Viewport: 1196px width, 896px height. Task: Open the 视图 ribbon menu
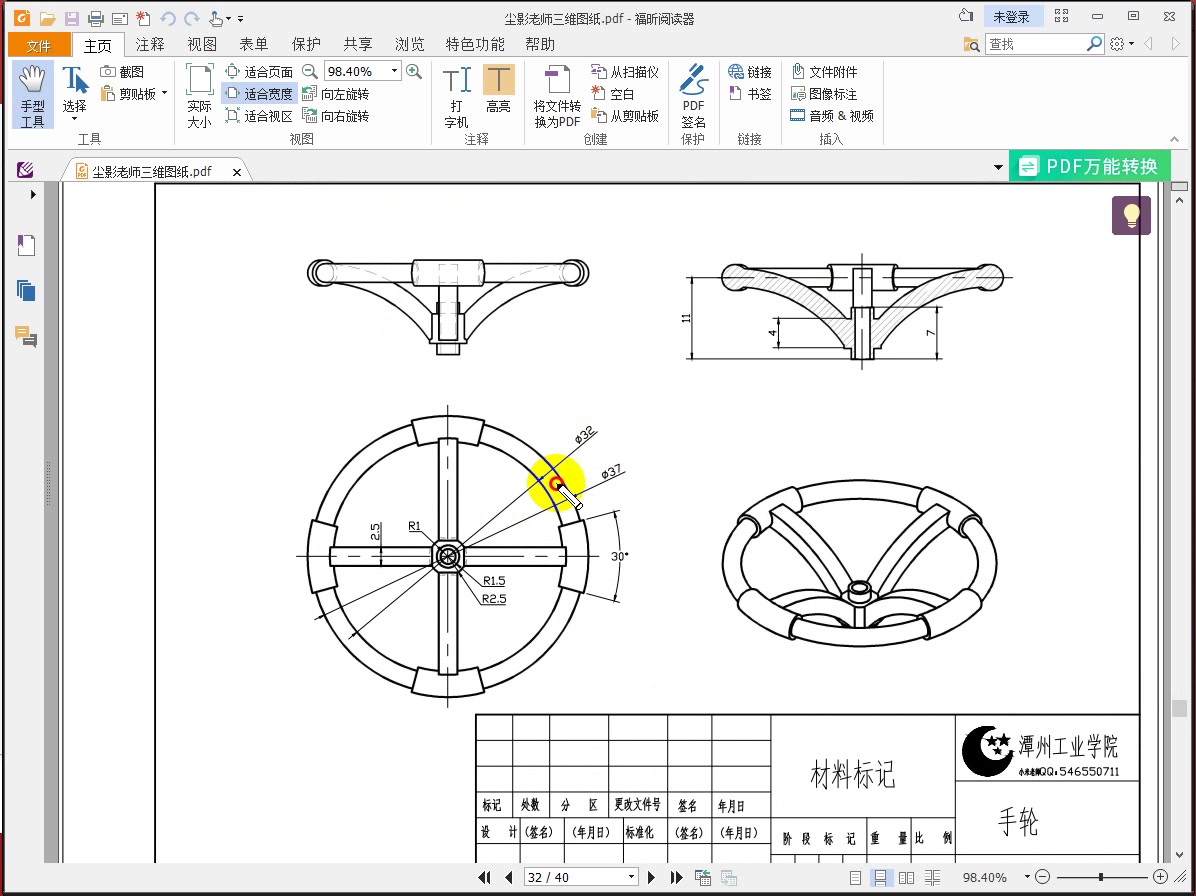pyautogui.click(x=201, y=44)
